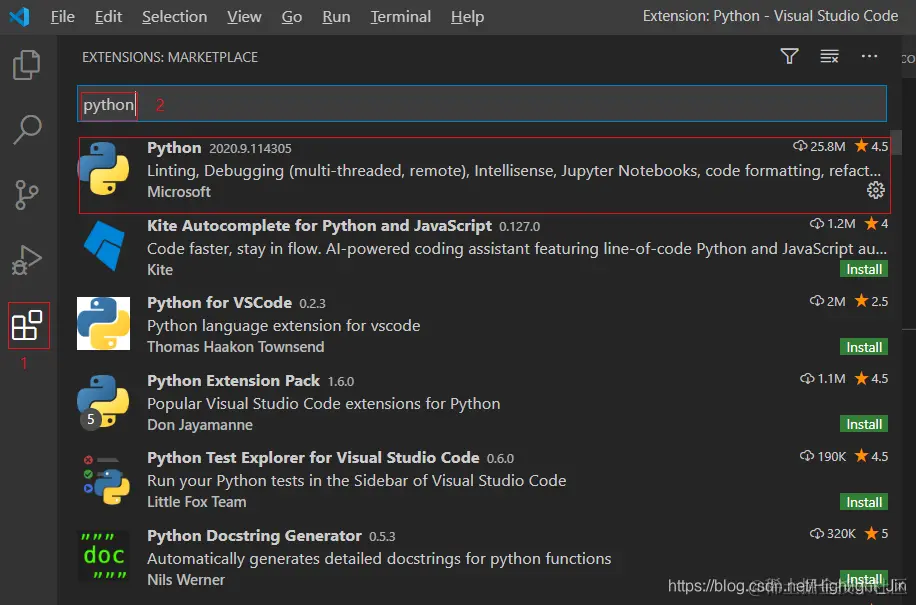
Task: Open the Source Control view
Action: click(26, 194)
